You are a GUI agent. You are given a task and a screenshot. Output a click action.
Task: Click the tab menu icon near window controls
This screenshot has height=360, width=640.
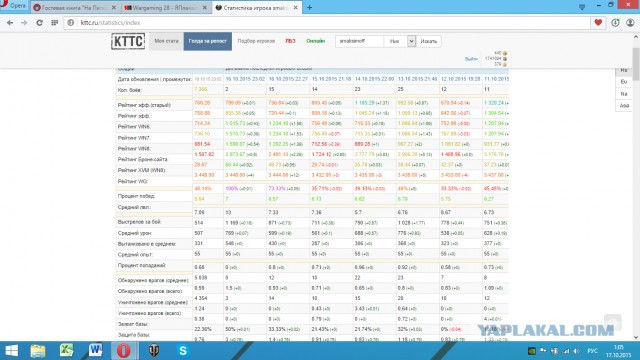point(582,7)
